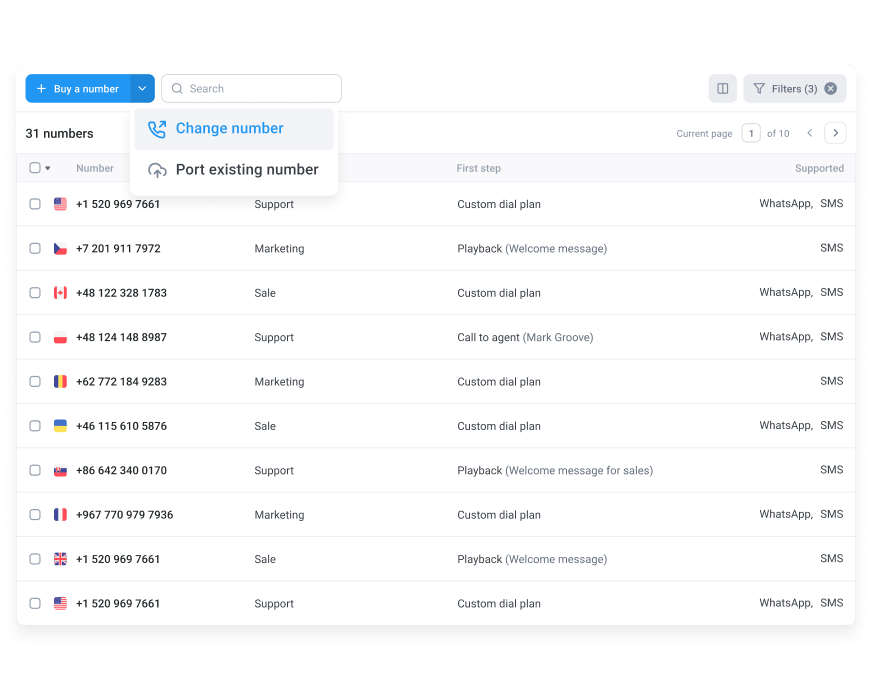This screenshot has width=872, height=690.
Task: Click the column layout icon button
Action: 722,88
